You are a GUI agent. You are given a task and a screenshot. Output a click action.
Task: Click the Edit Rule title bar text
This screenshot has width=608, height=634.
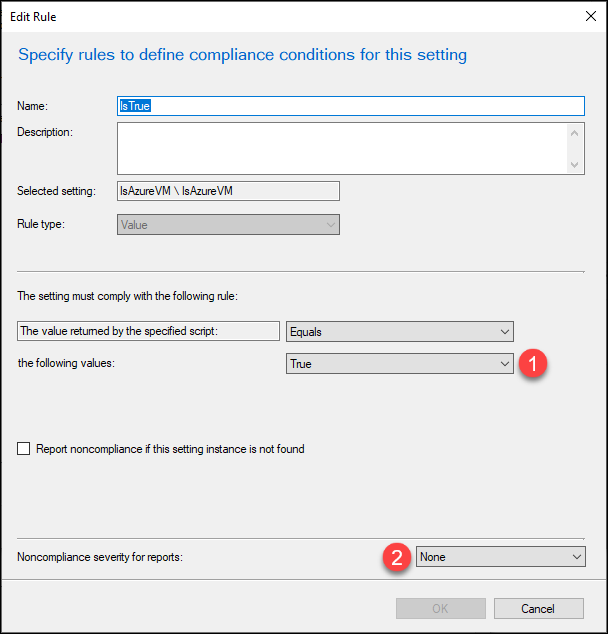pyautogui.click(x=33, y=17)
